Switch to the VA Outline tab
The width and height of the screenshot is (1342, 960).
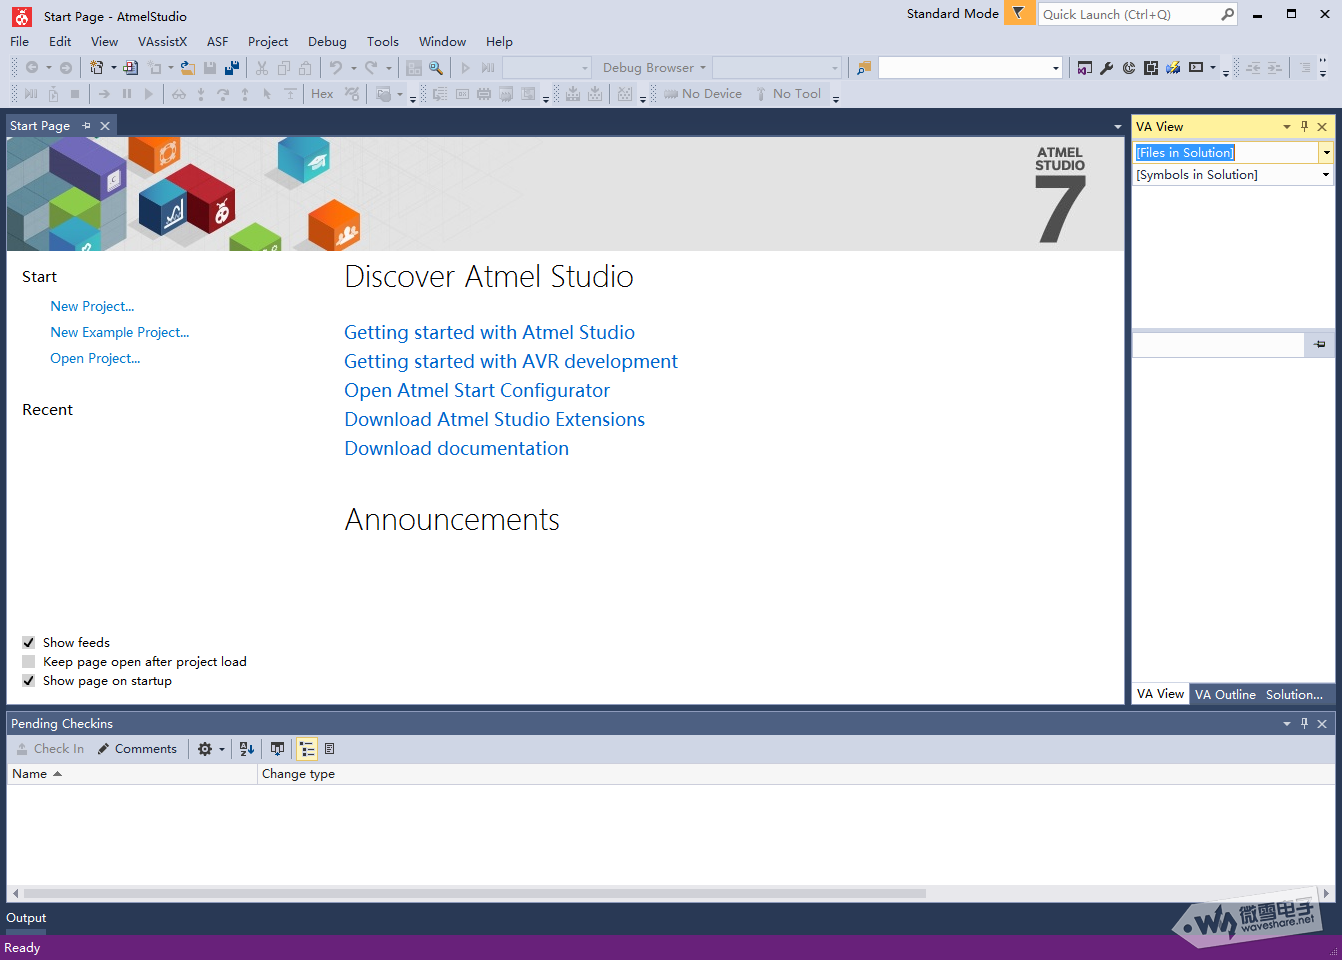(1225, 695)
